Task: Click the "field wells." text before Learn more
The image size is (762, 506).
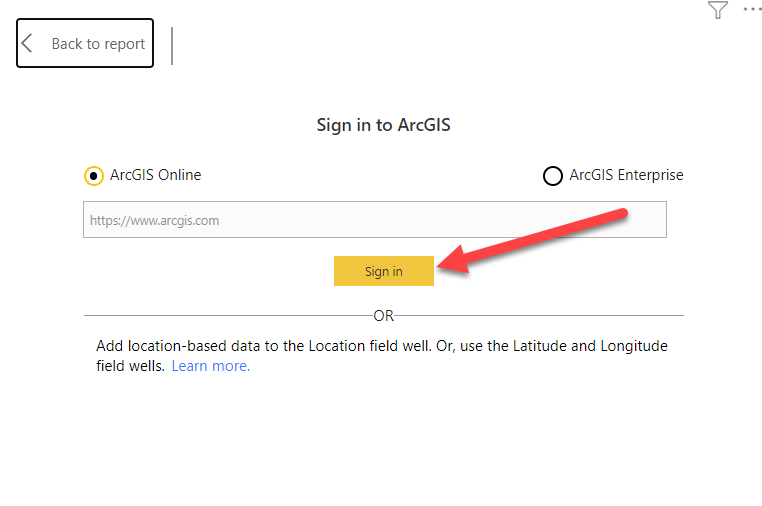Action: click(x=130, y=366)
